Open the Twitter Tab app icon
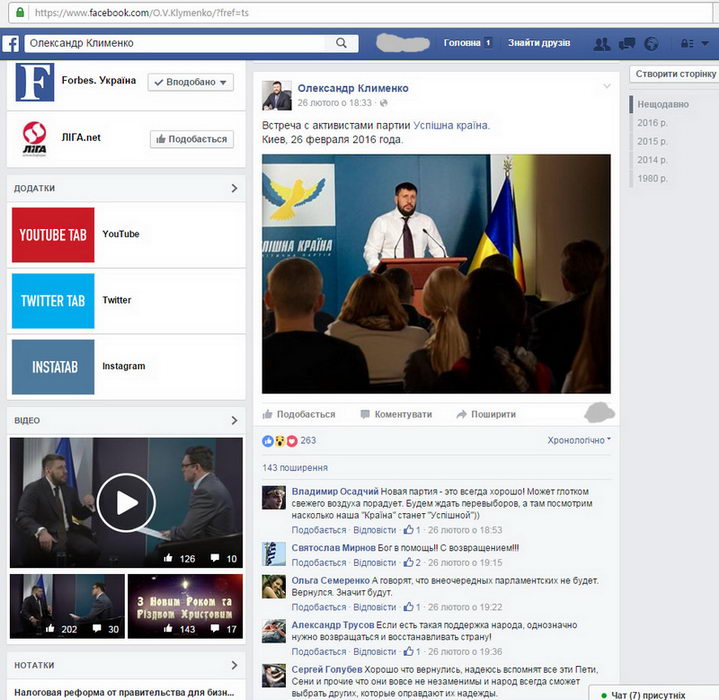Viewport: 719px width, 700px height. pyautogui.click(x=53, y=300)
